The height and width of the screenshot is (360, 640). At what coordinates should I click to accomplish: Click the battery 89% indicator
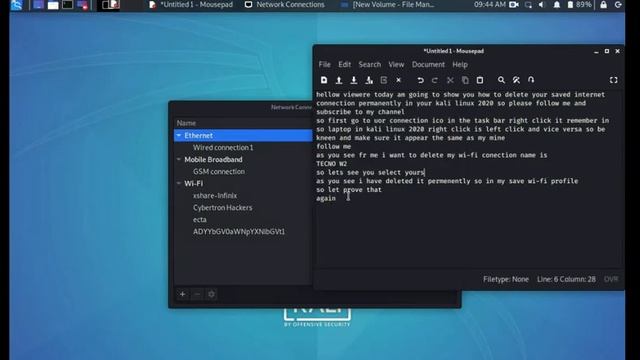pyautogui.click(x=580, y=5)
